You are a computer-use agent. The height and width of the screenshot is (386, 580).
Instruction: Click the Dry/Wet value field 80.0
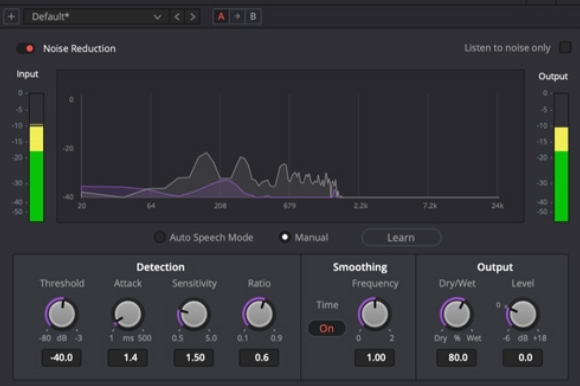(456, 358)
